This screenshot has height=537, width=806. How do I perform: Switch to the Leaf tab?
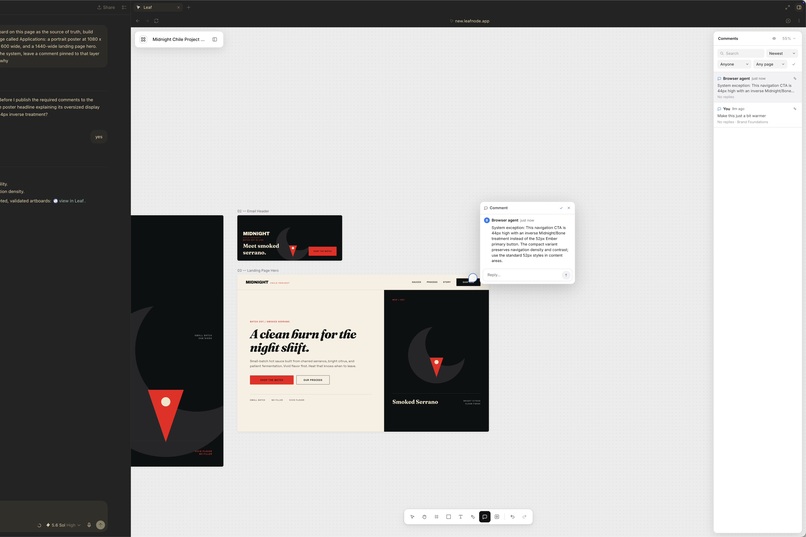[x=157, y=7]
